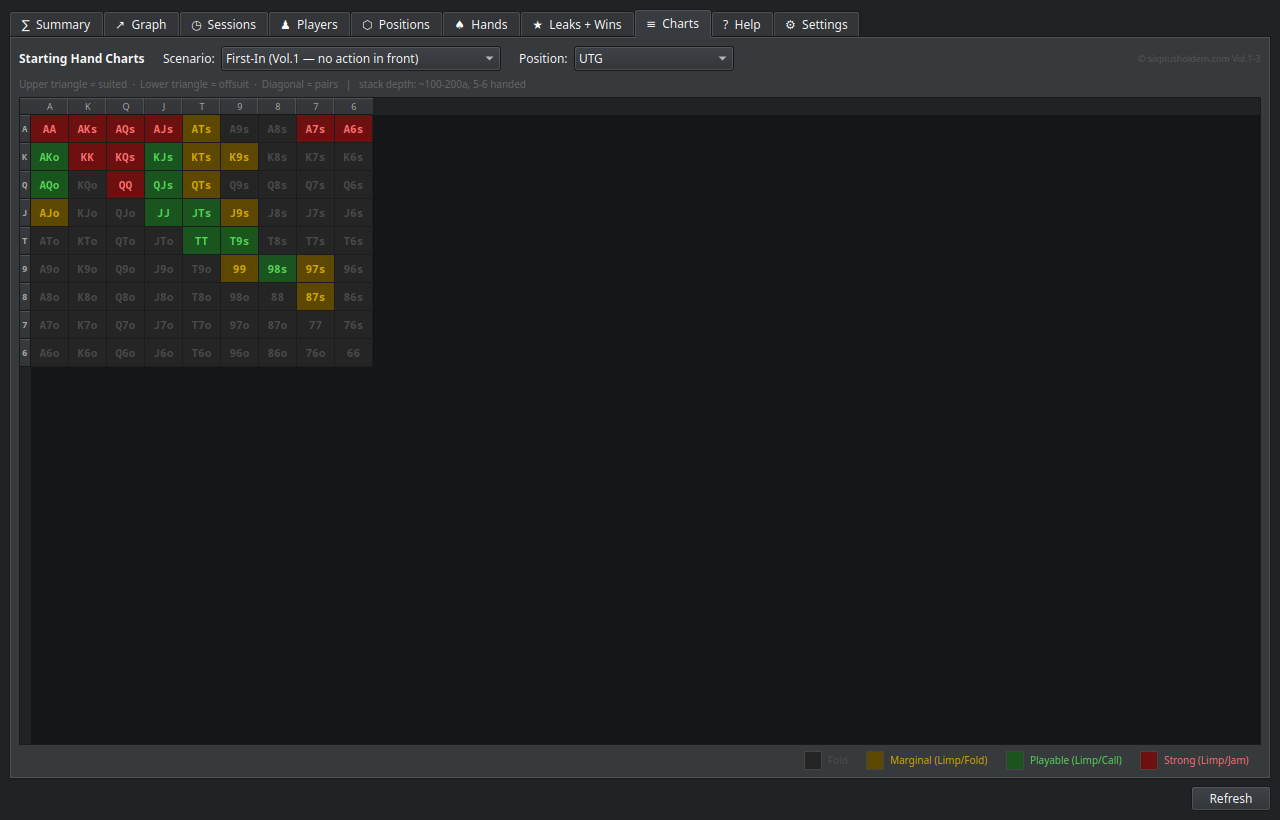Select the 87s hand cell
The height and width of the screenshot is (820, 1280).
316,297
